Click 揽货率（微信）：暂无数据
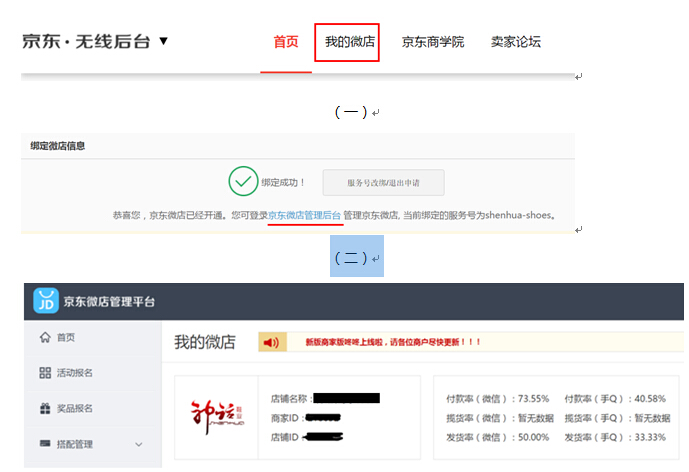Viewport: 689px width, 472px height. (x=500, y=418)
